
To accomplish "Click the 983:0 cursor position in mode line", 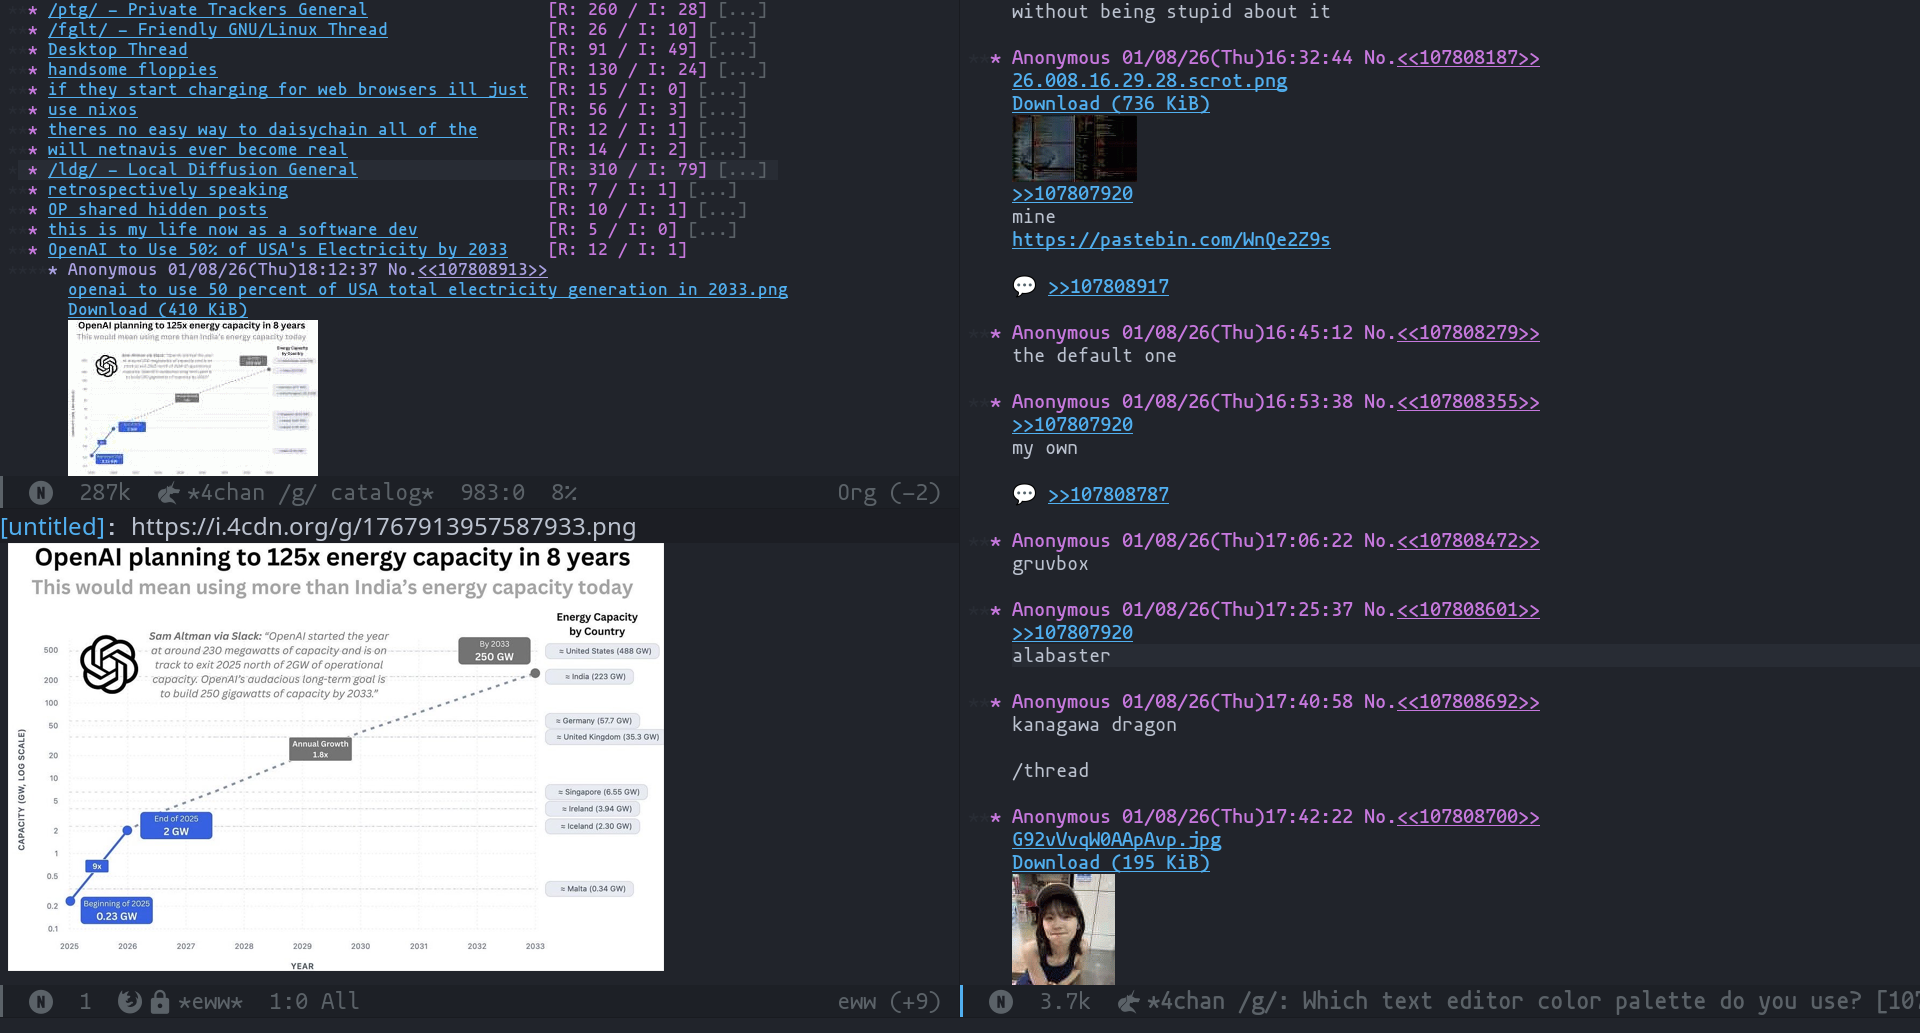I will pyautogui.click(x=493, y=492).
